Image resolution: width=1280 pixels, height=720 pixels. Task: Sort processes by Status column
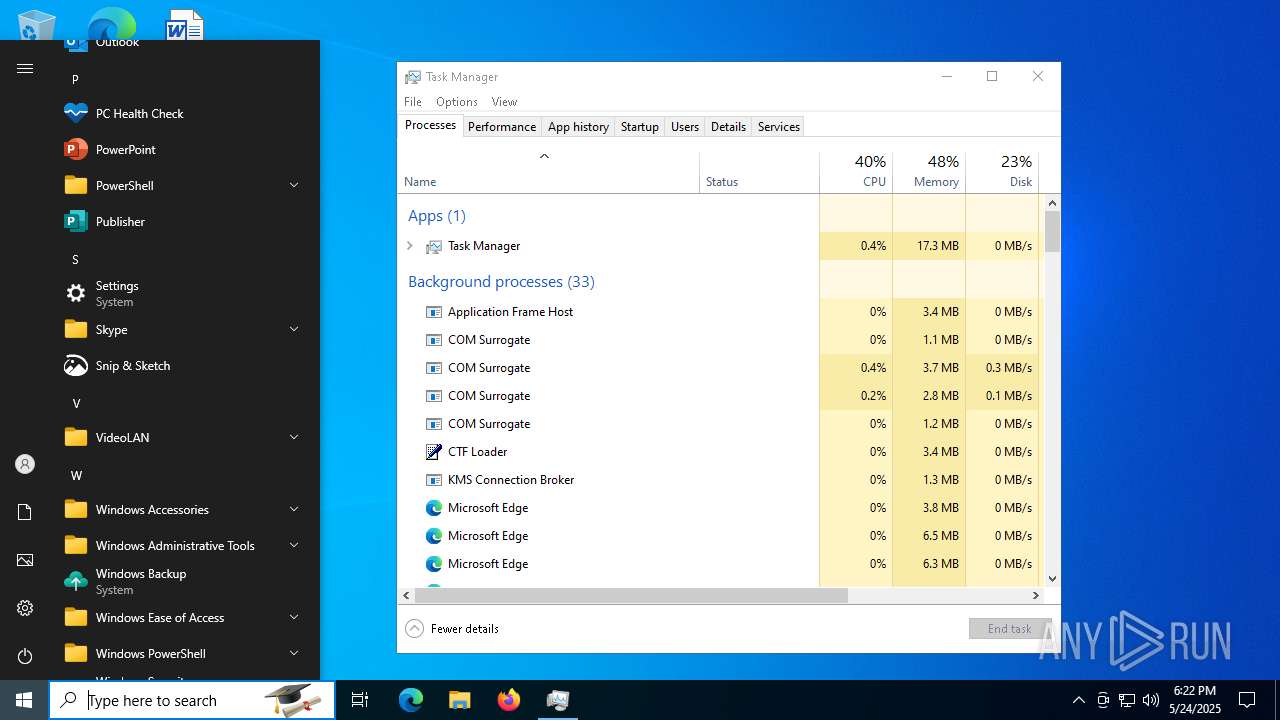click(x=759, y=172)
